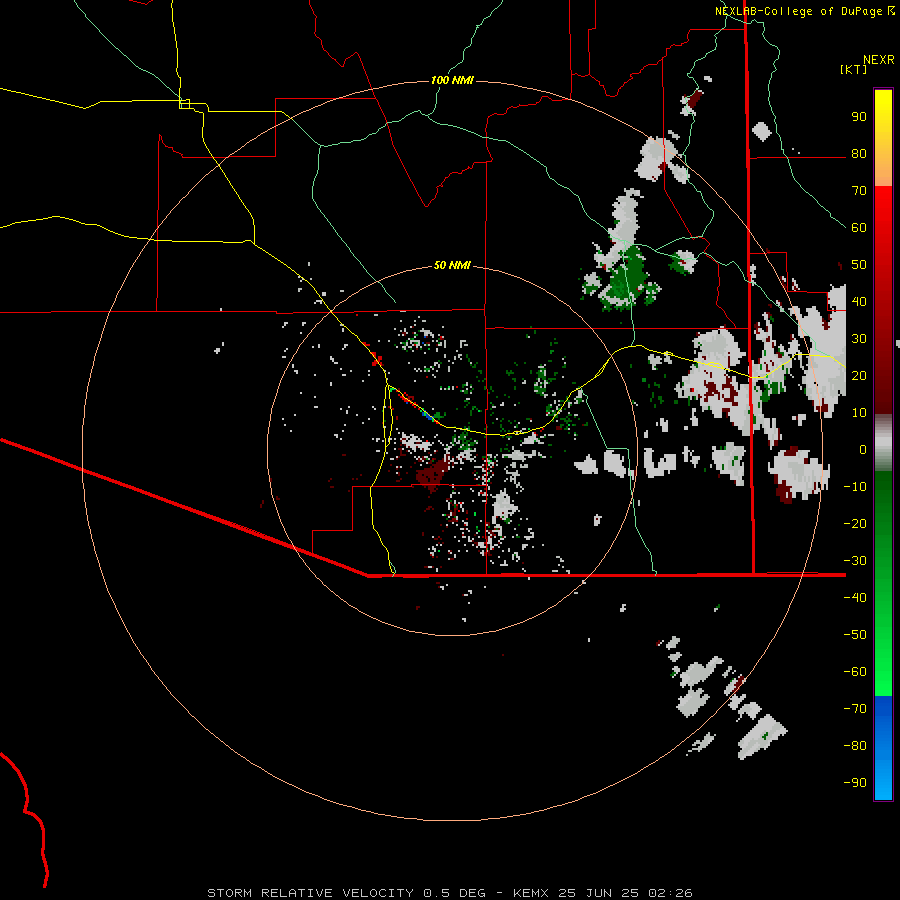Select the "-30" value on the velocity scale
The height and width of the screenshot is (900, 900).
855,561
